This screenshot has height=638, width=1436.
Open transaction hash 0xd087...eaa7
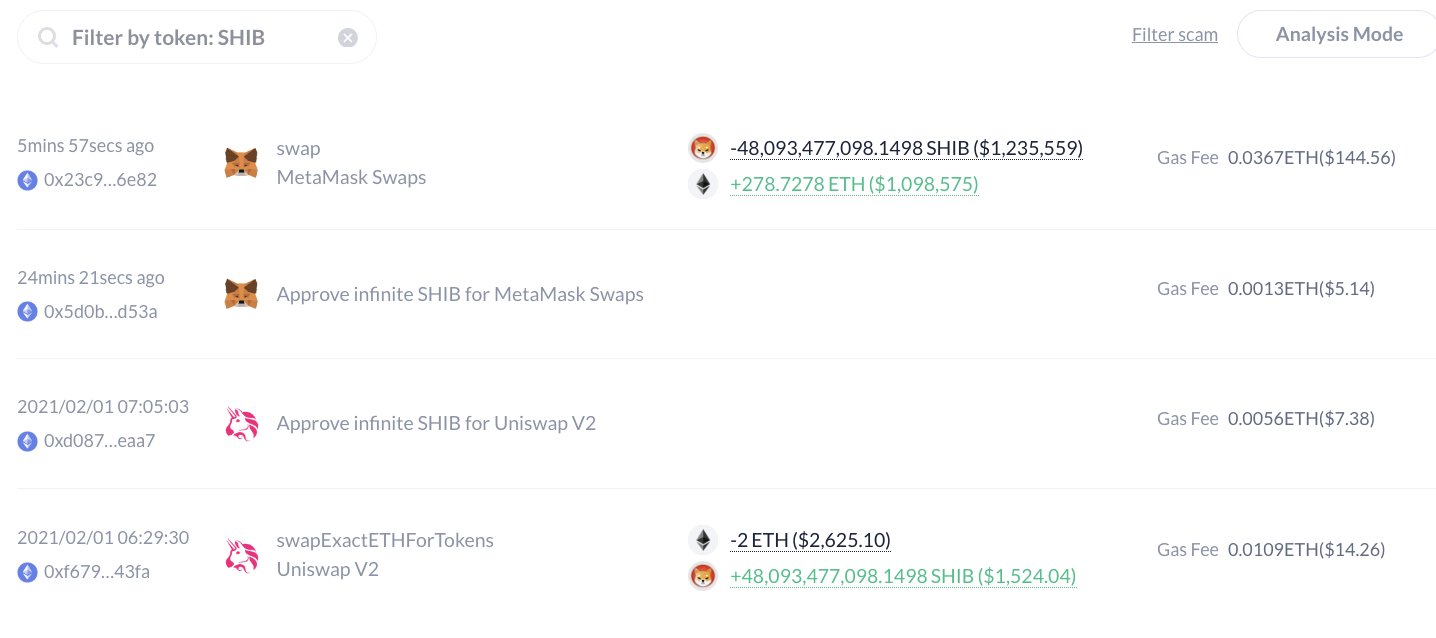click(100, 441)
